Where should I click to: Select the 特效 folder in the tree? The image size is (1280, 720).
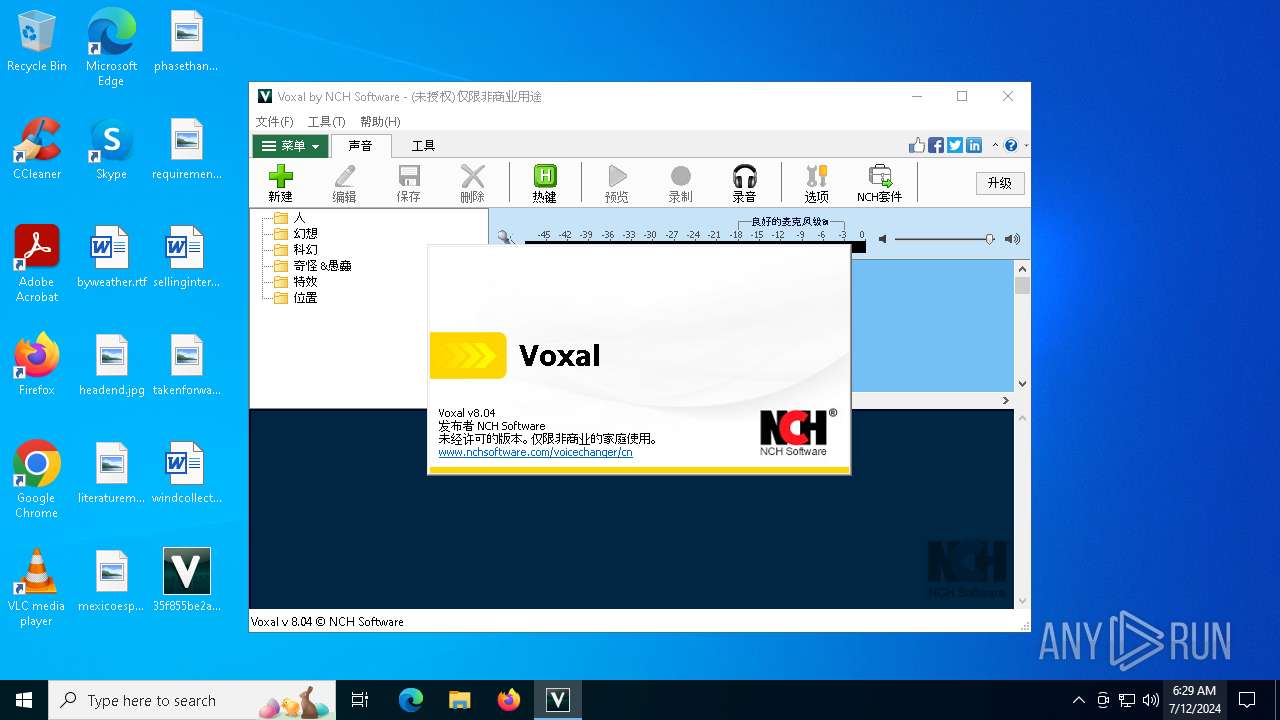click(296, 281)
